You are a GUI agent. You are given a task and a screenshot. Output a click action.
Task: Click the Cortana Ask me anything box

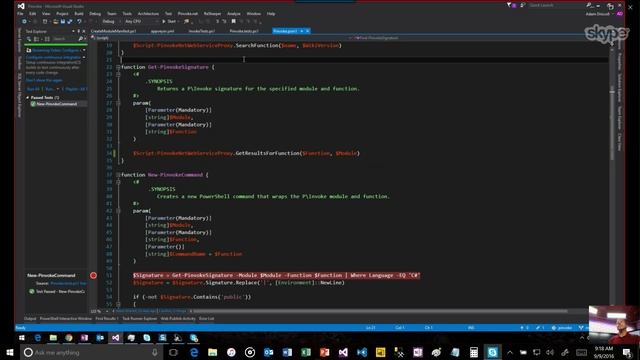click(92, 352)
